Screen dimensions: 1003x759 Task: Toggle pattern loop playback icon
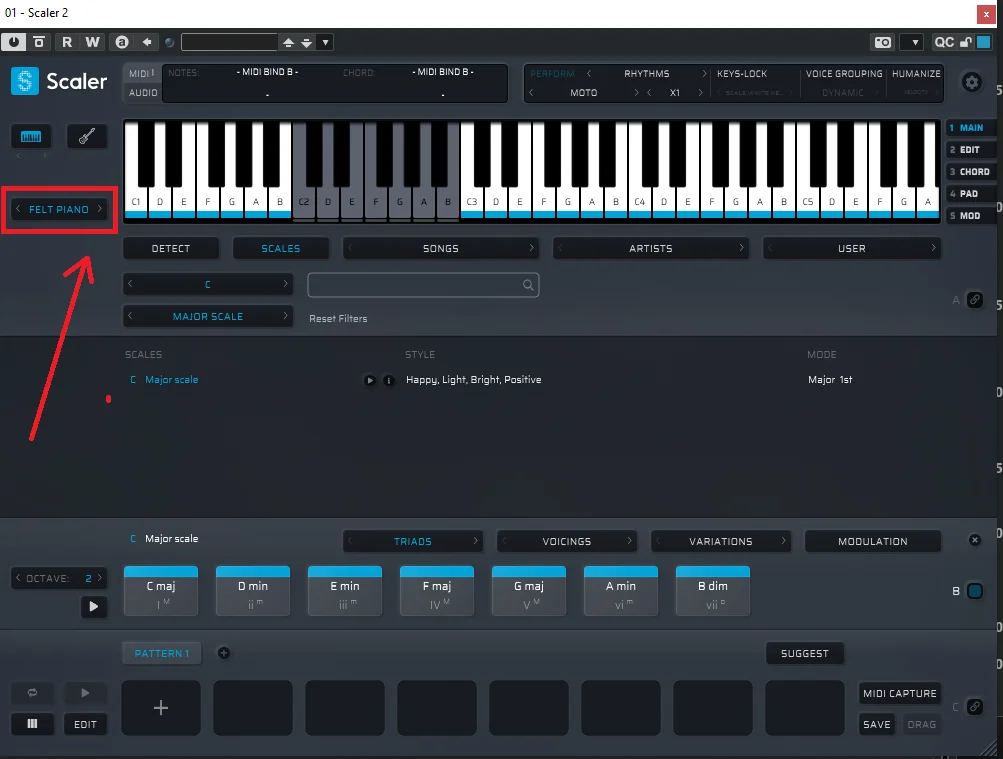click(x=32, y=692)
